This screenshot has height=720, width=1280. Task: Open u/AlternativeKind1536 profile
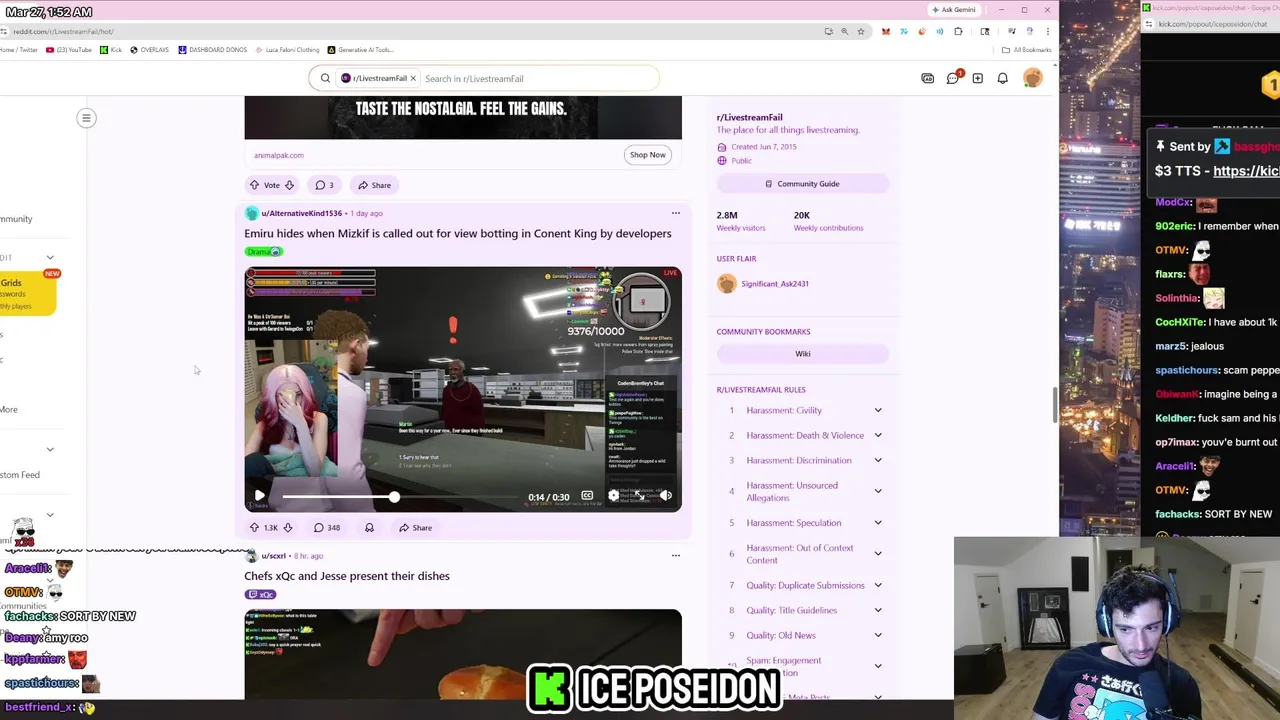coord(301,213)
